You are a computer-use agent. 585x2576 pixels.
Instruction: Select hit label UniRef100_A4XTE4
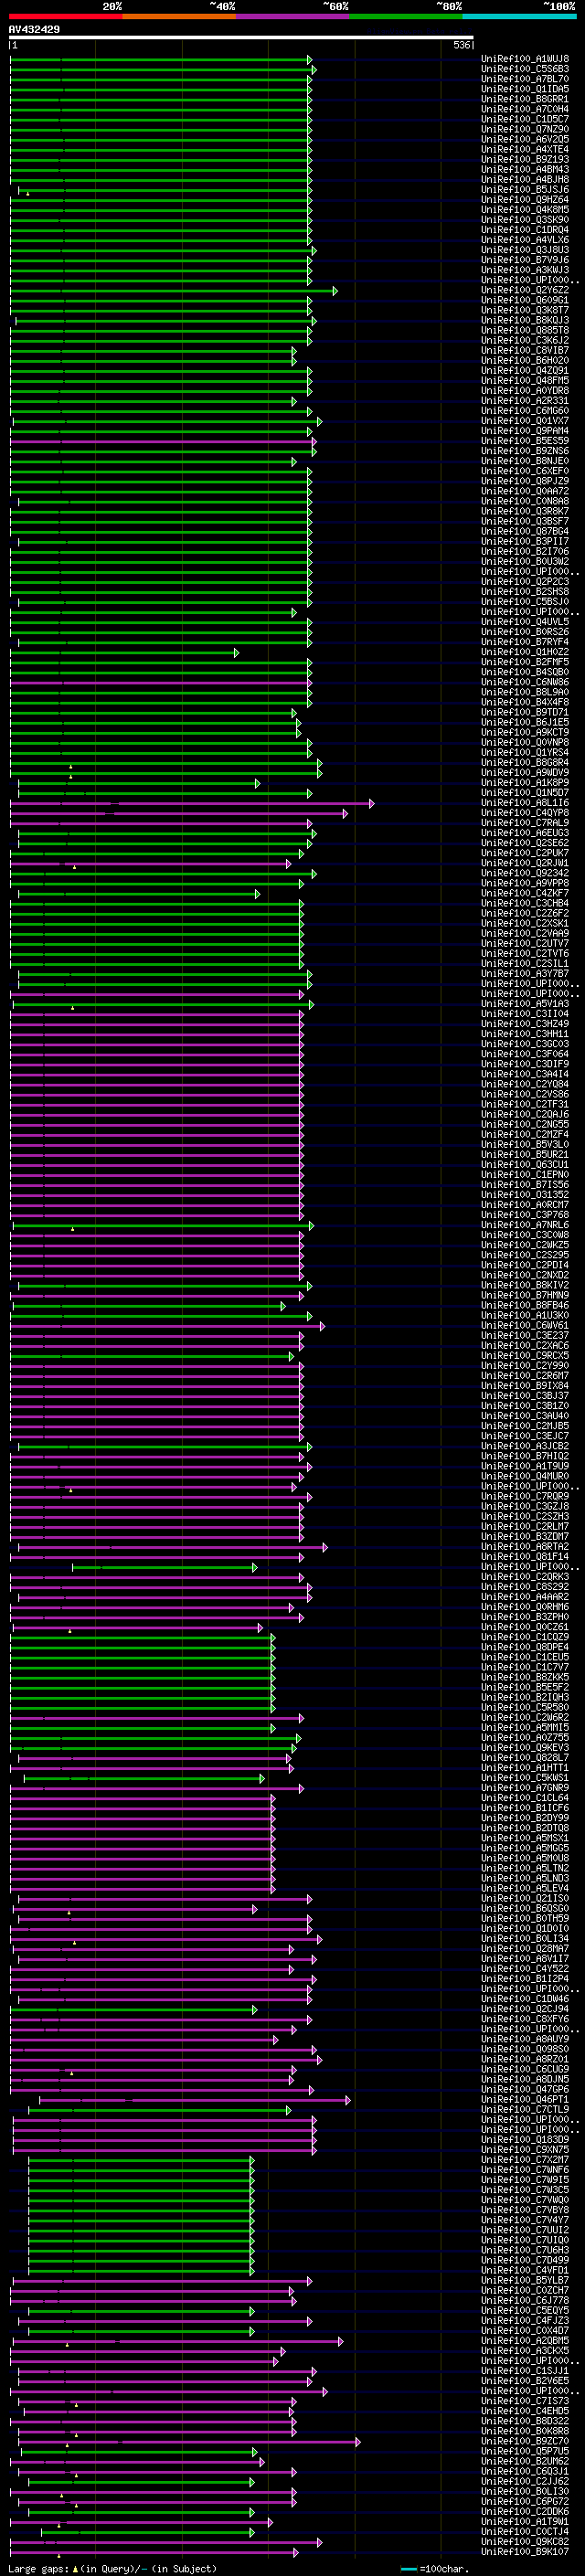tap(525, 149)
